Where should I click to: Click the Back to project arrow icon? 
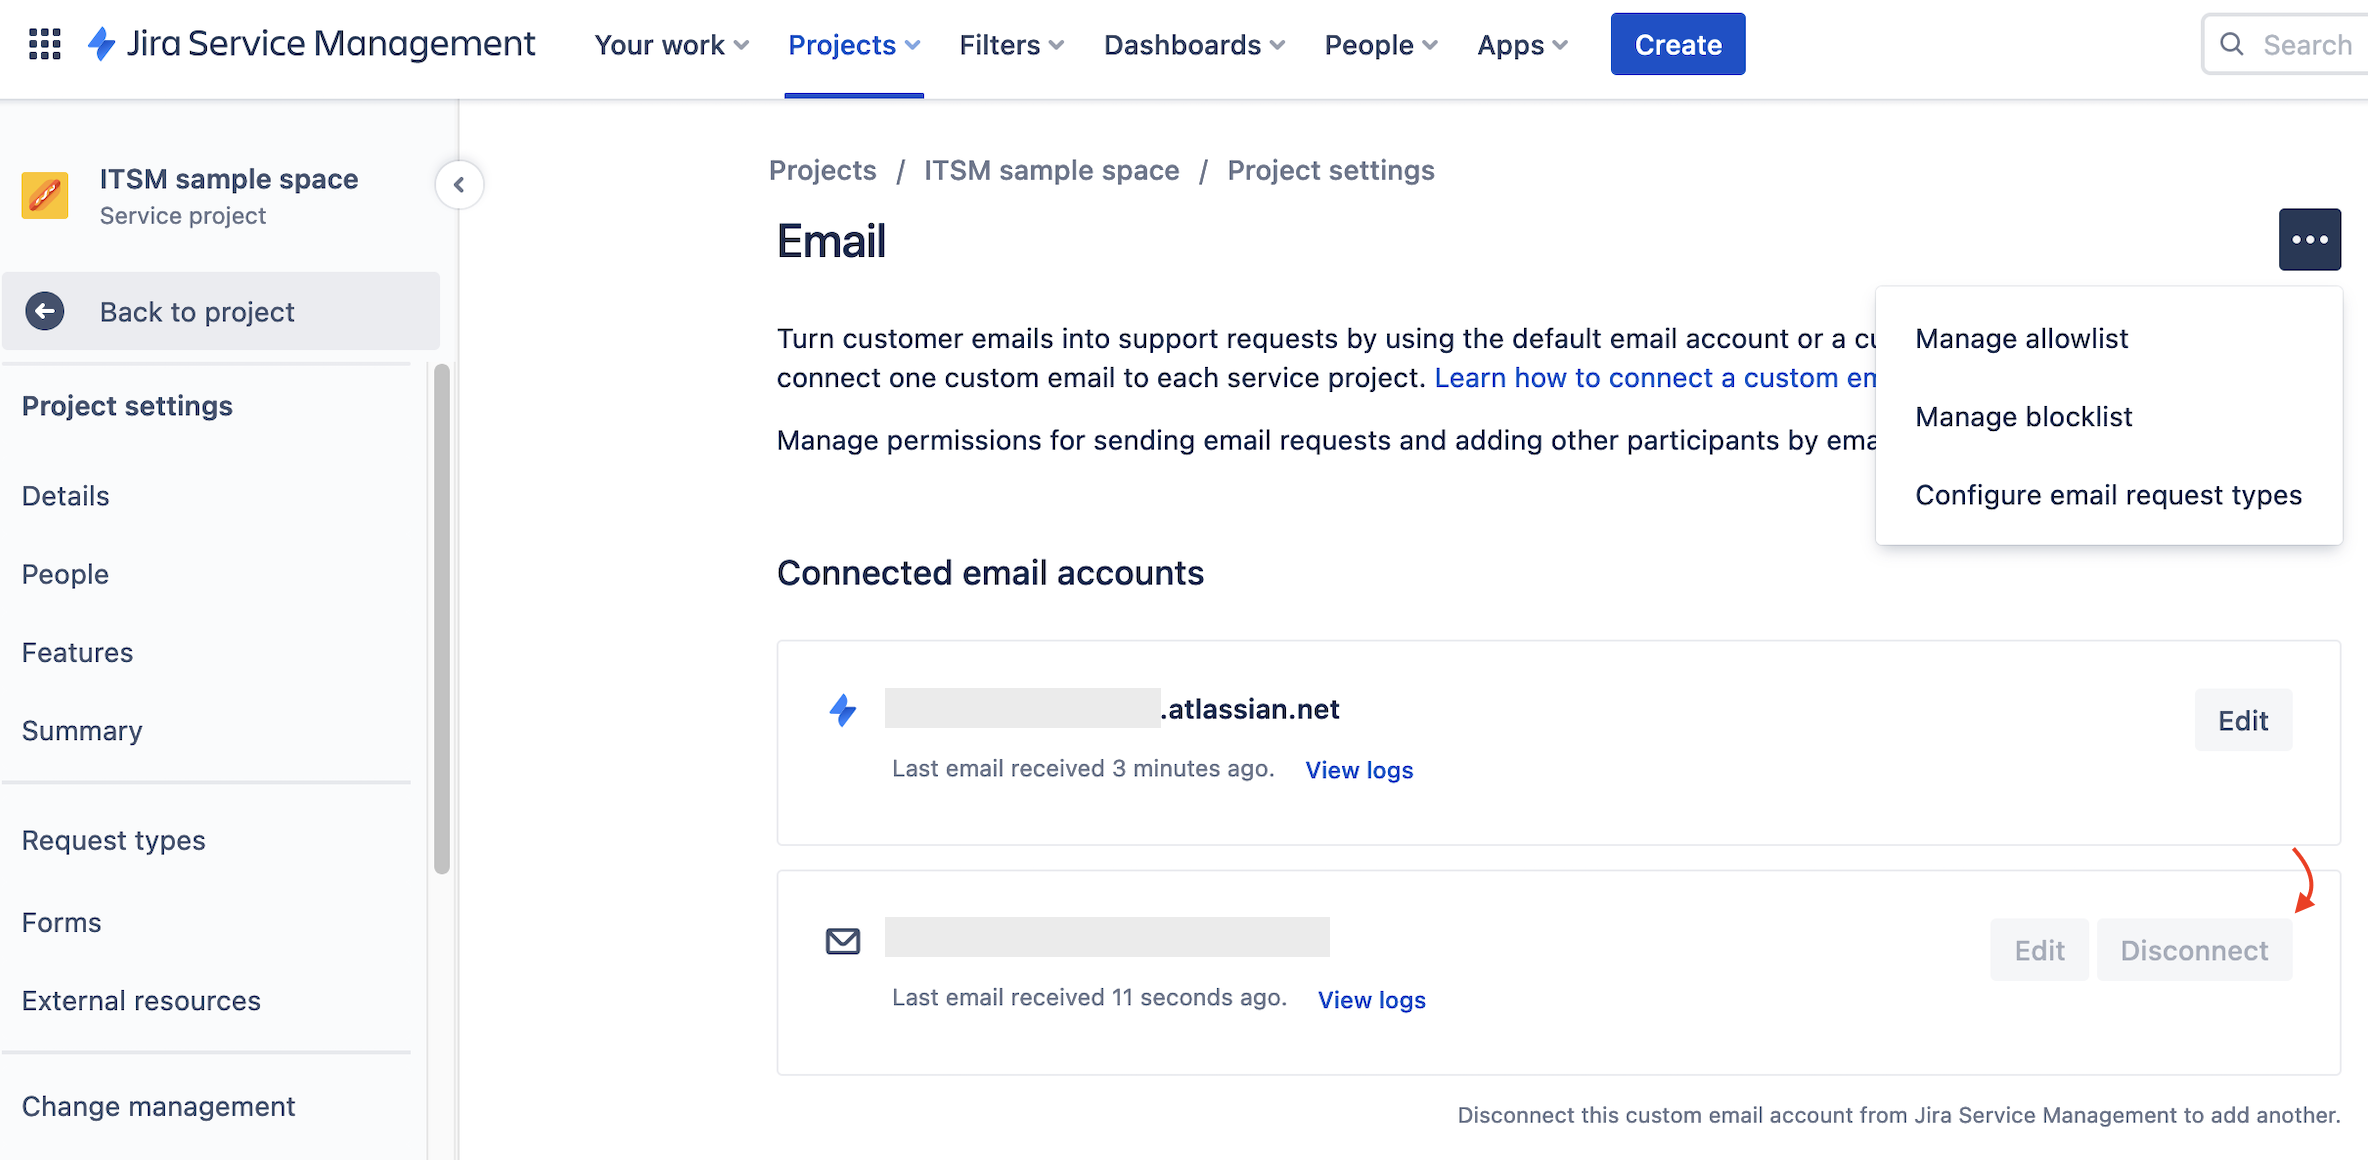click(45, 311)
